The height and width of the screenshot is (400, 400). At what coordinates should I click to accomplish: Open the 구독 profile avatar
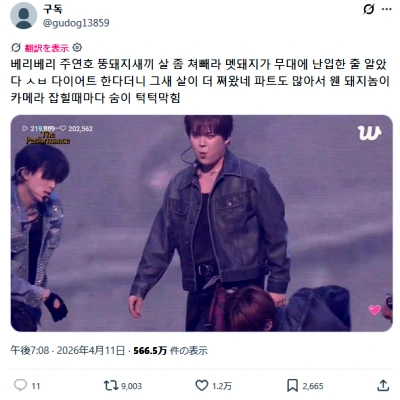point(24,16)
